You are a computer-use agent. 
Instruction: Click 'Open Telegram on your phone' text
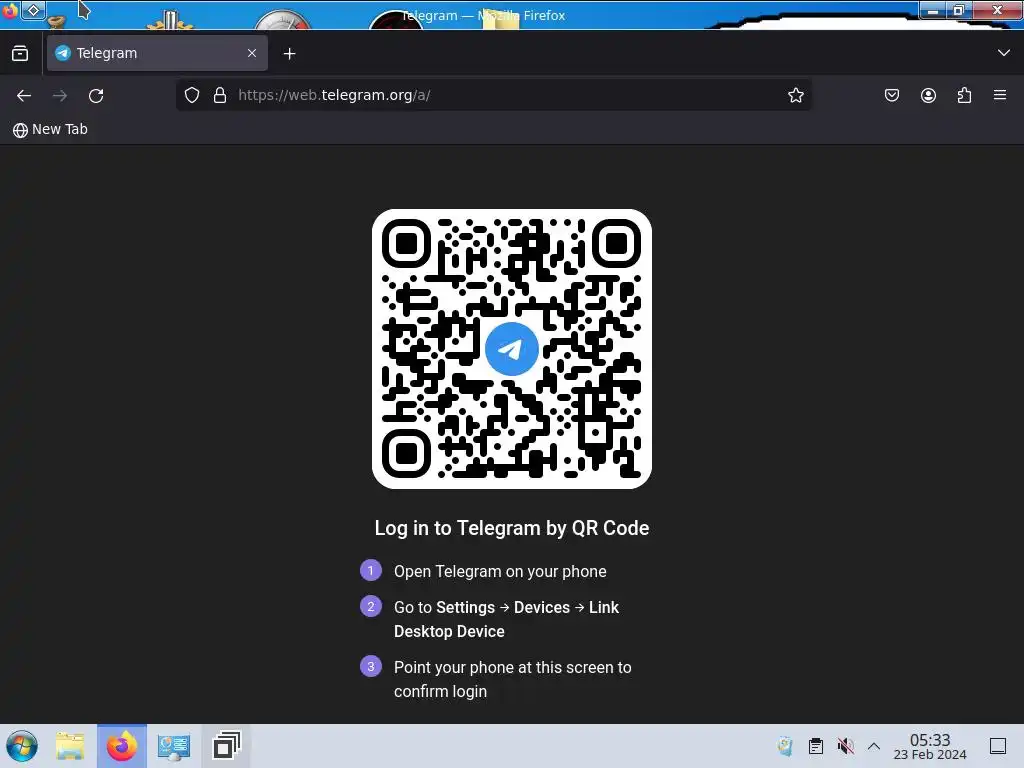[500, 571]
